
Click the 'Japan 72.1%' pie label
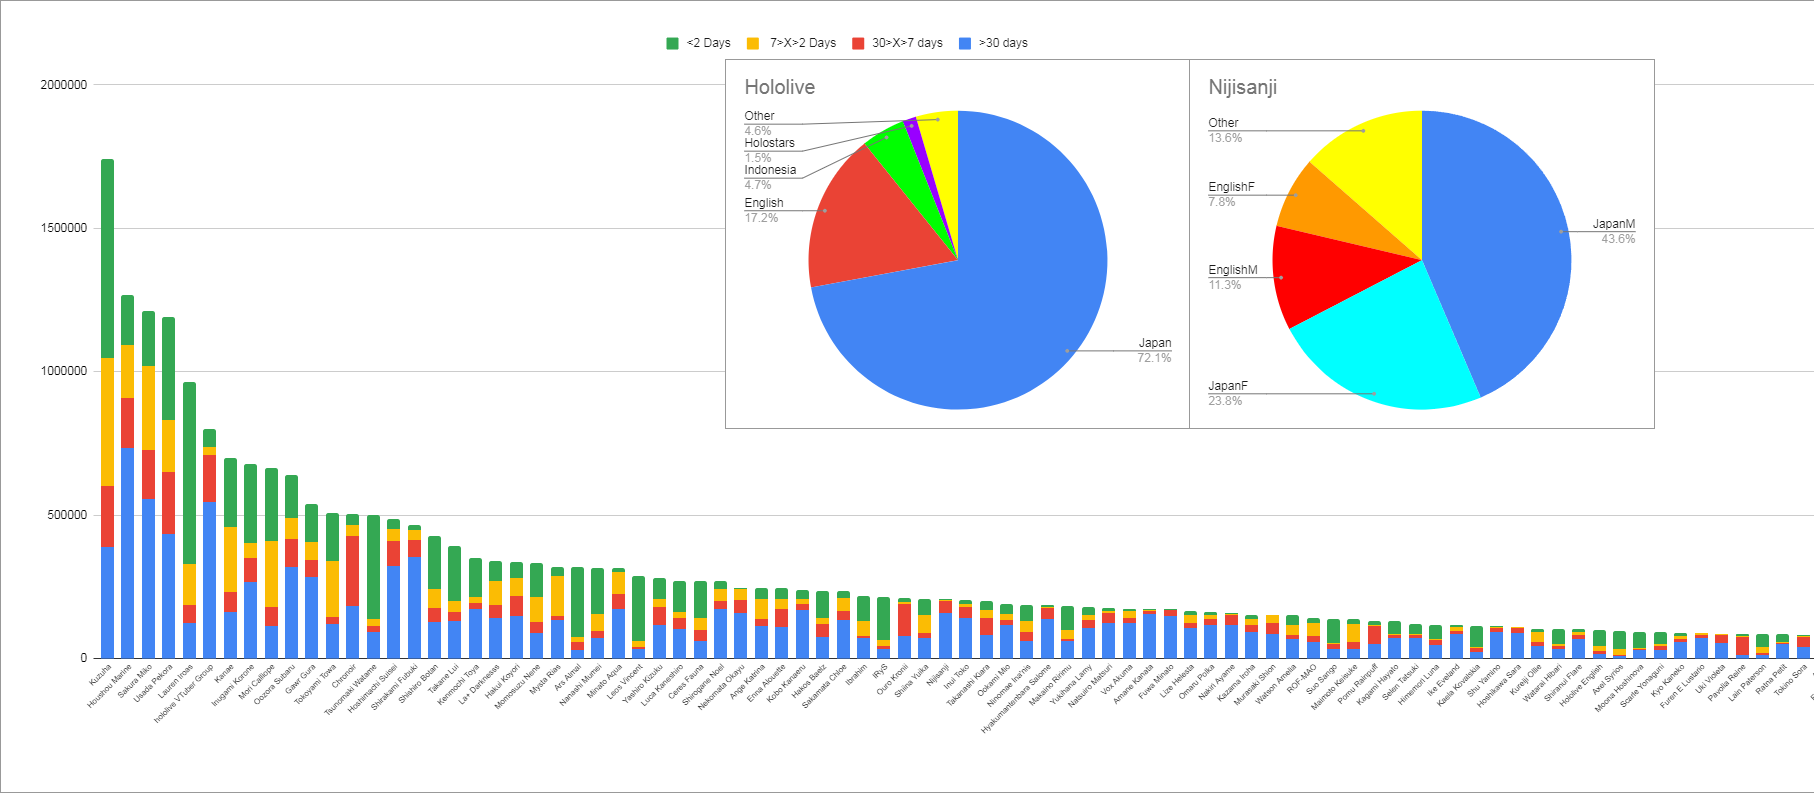pyautogui.click(x=1154, y=350)
